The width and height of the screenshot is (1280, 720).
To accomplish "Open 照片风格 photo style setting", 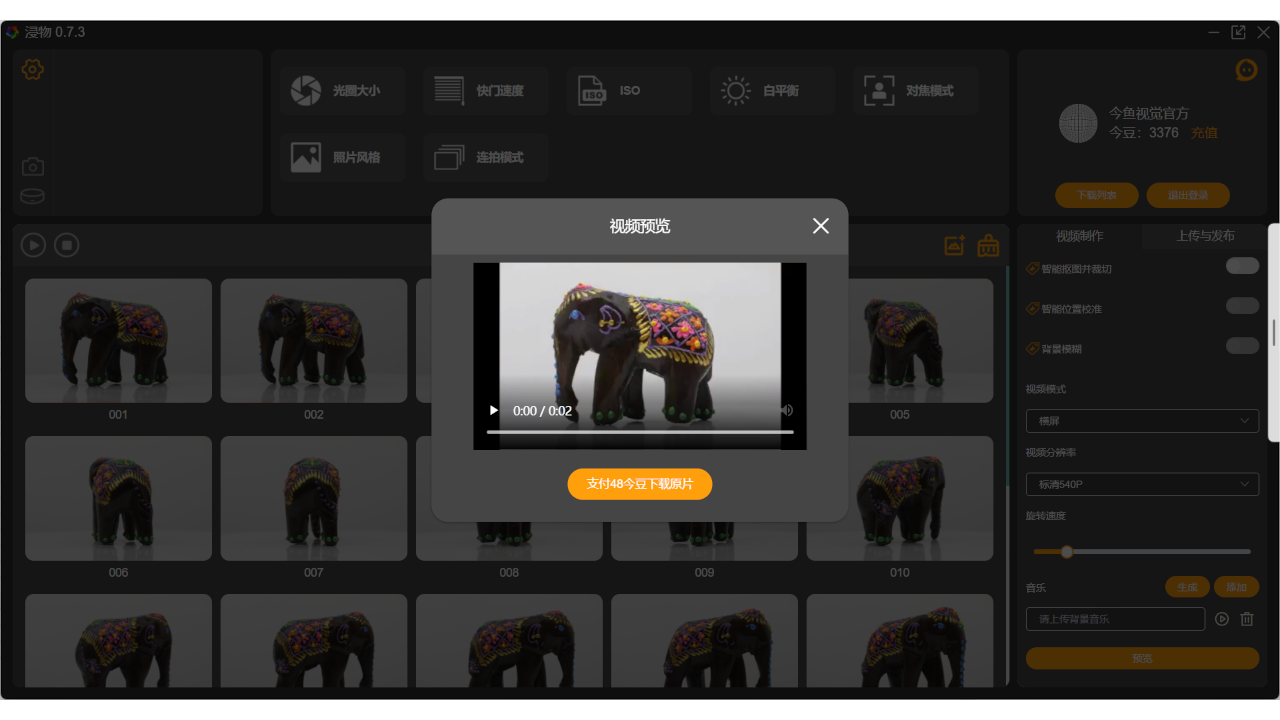I will (x=342, y=158).
